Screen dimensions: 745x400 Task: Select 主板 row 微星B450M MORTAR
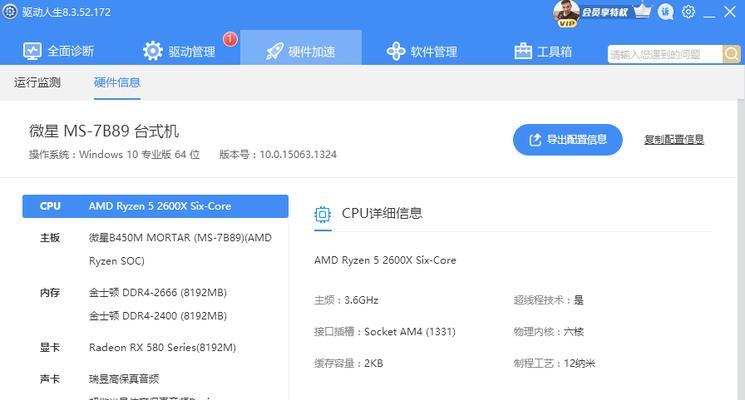tap(155, 249)
